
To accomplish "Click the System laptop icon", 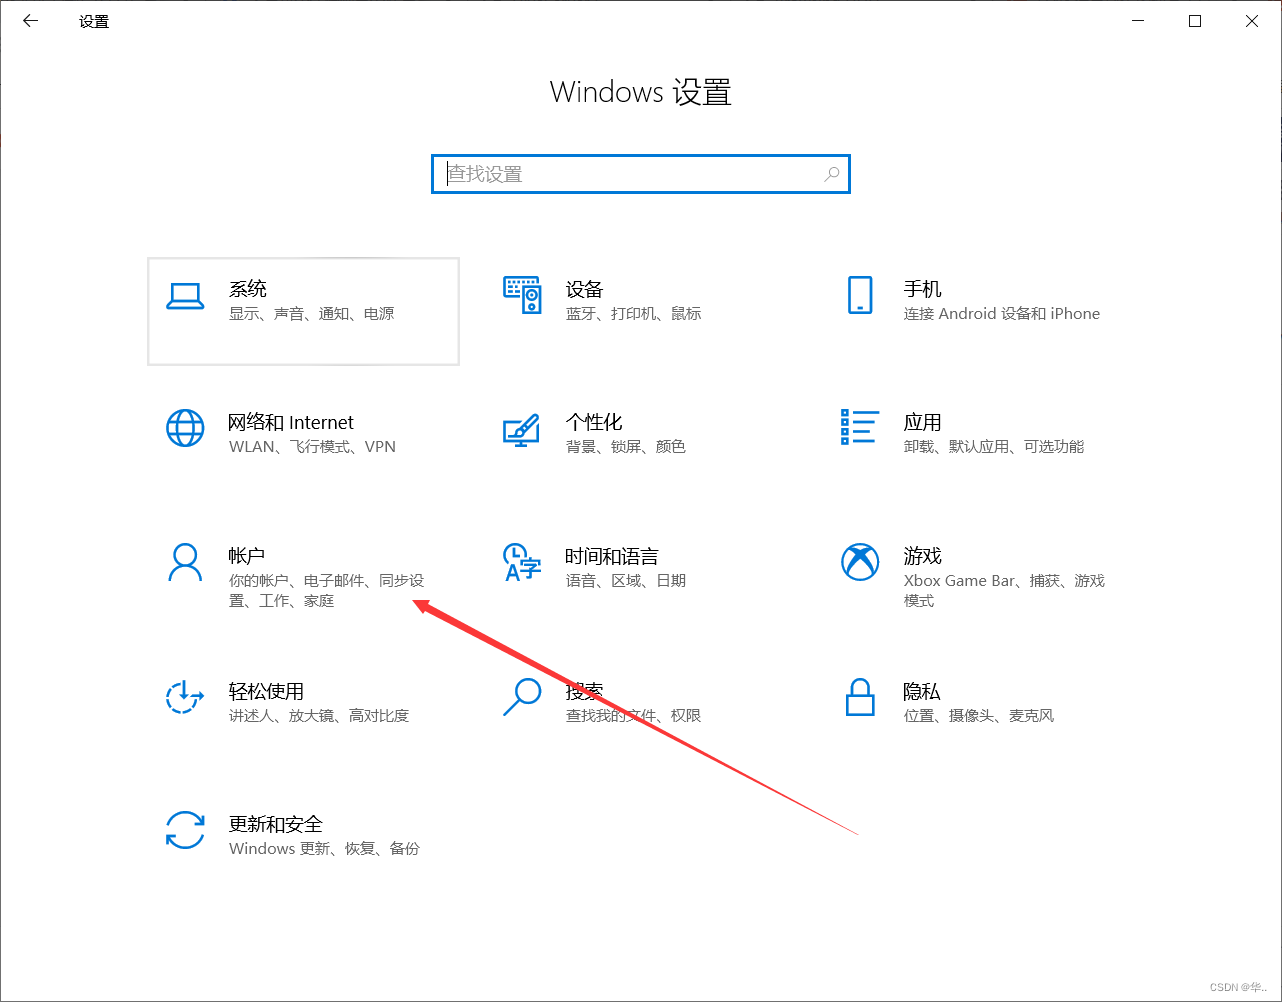I will (185, 296).
